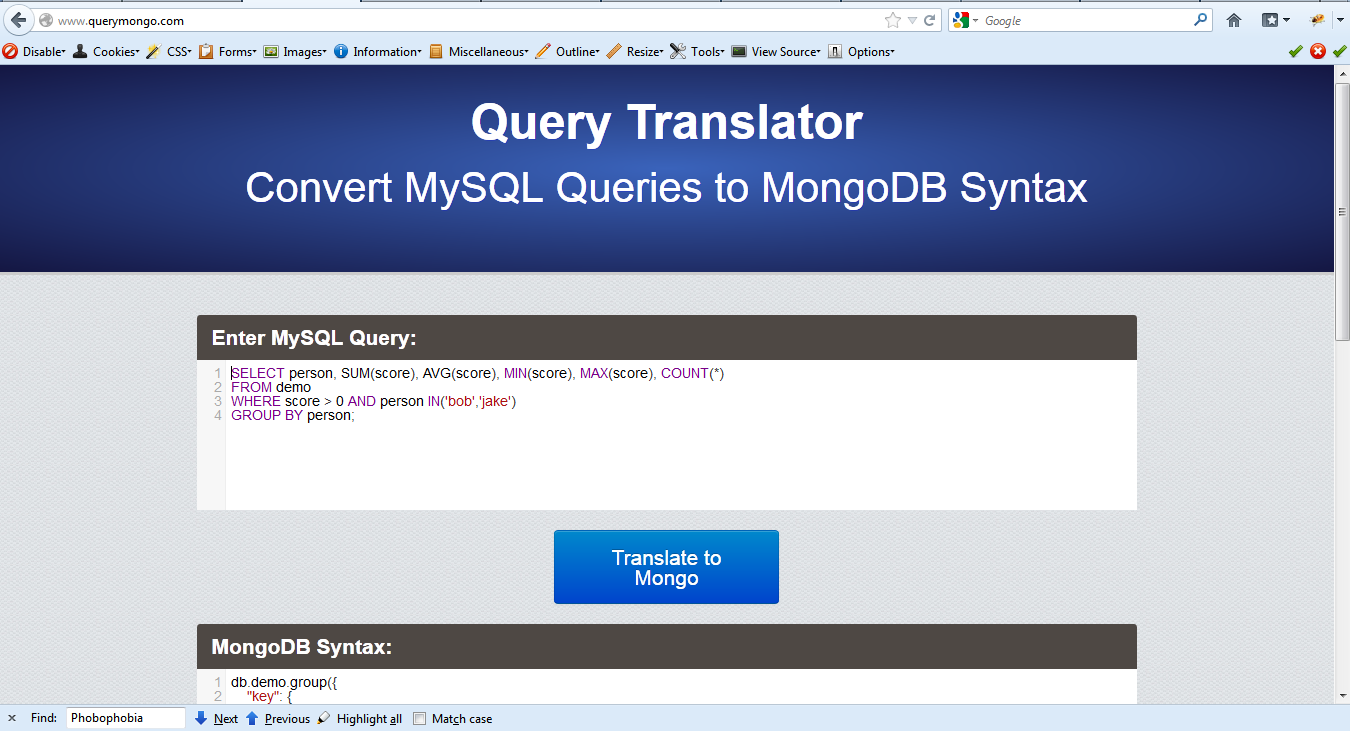Viewport: 1350px width, 731px height.
Task: Click 'Convert MySQL Queries to MongoDB Syntax' subtitle
Action: [x=667, y=187]
